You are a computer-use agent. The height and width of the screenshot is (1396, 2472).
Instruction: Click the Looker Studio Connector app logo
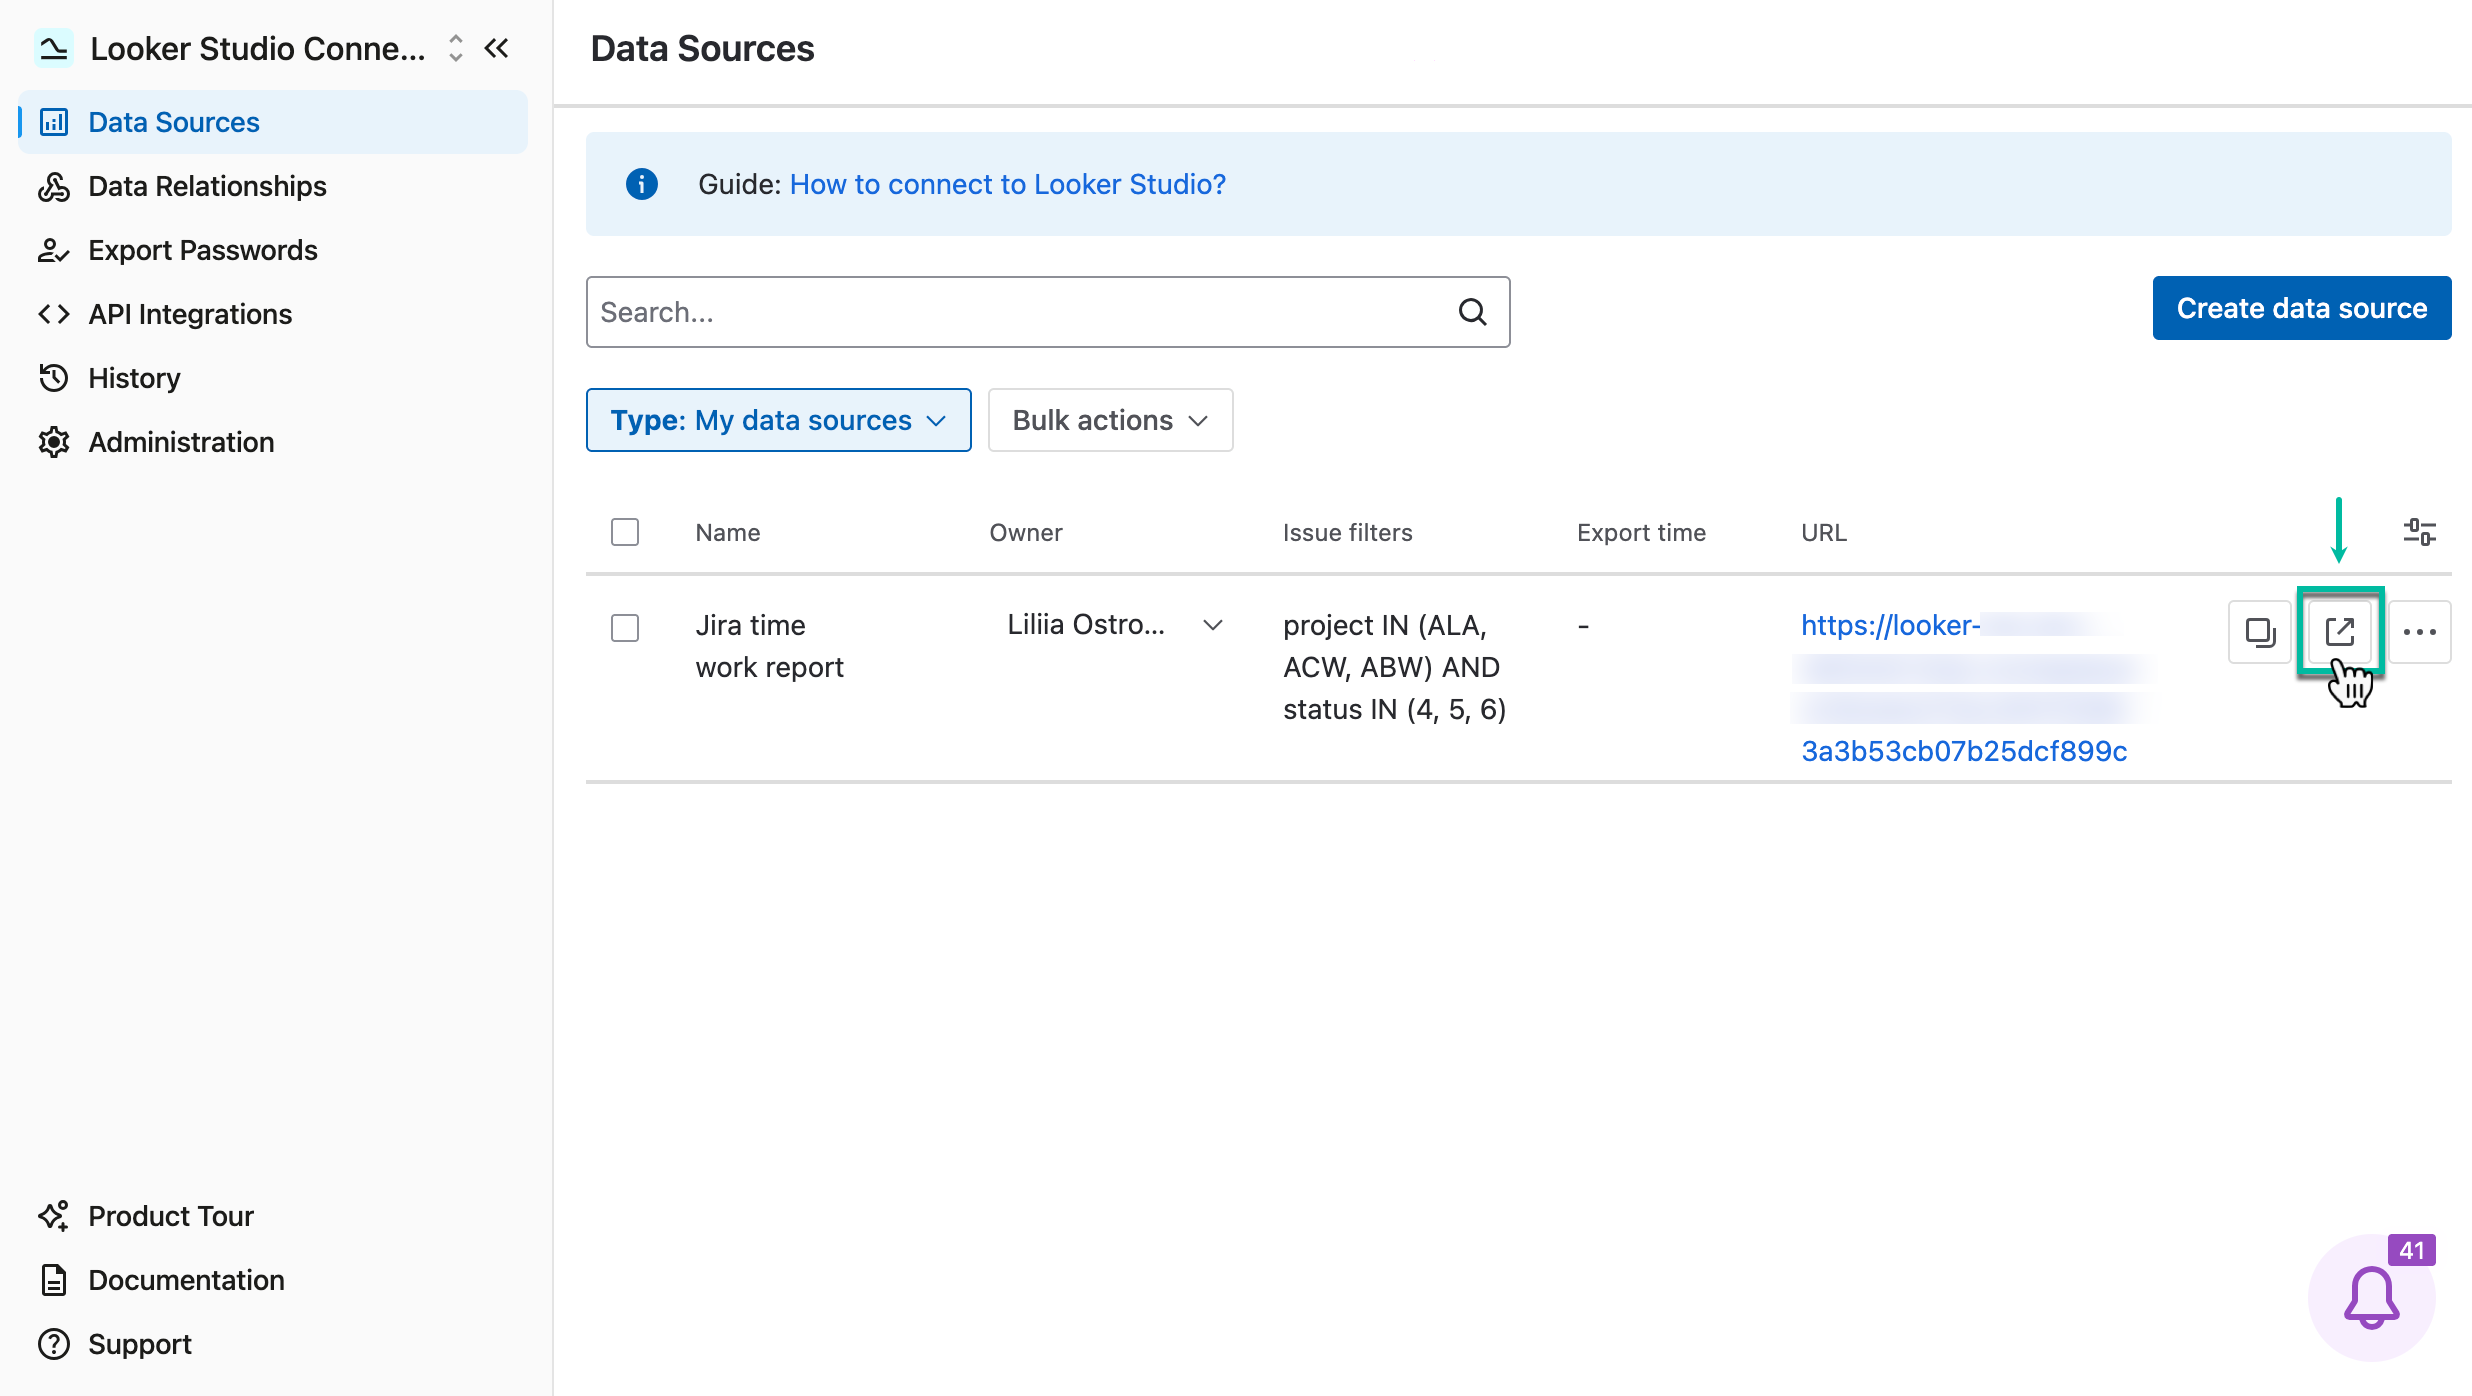pos(53,48)
